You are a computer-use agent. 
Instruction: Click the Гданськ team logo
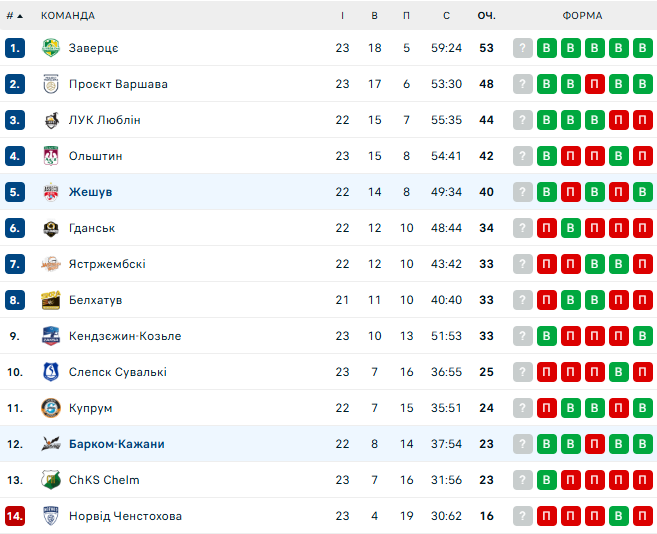51,228
